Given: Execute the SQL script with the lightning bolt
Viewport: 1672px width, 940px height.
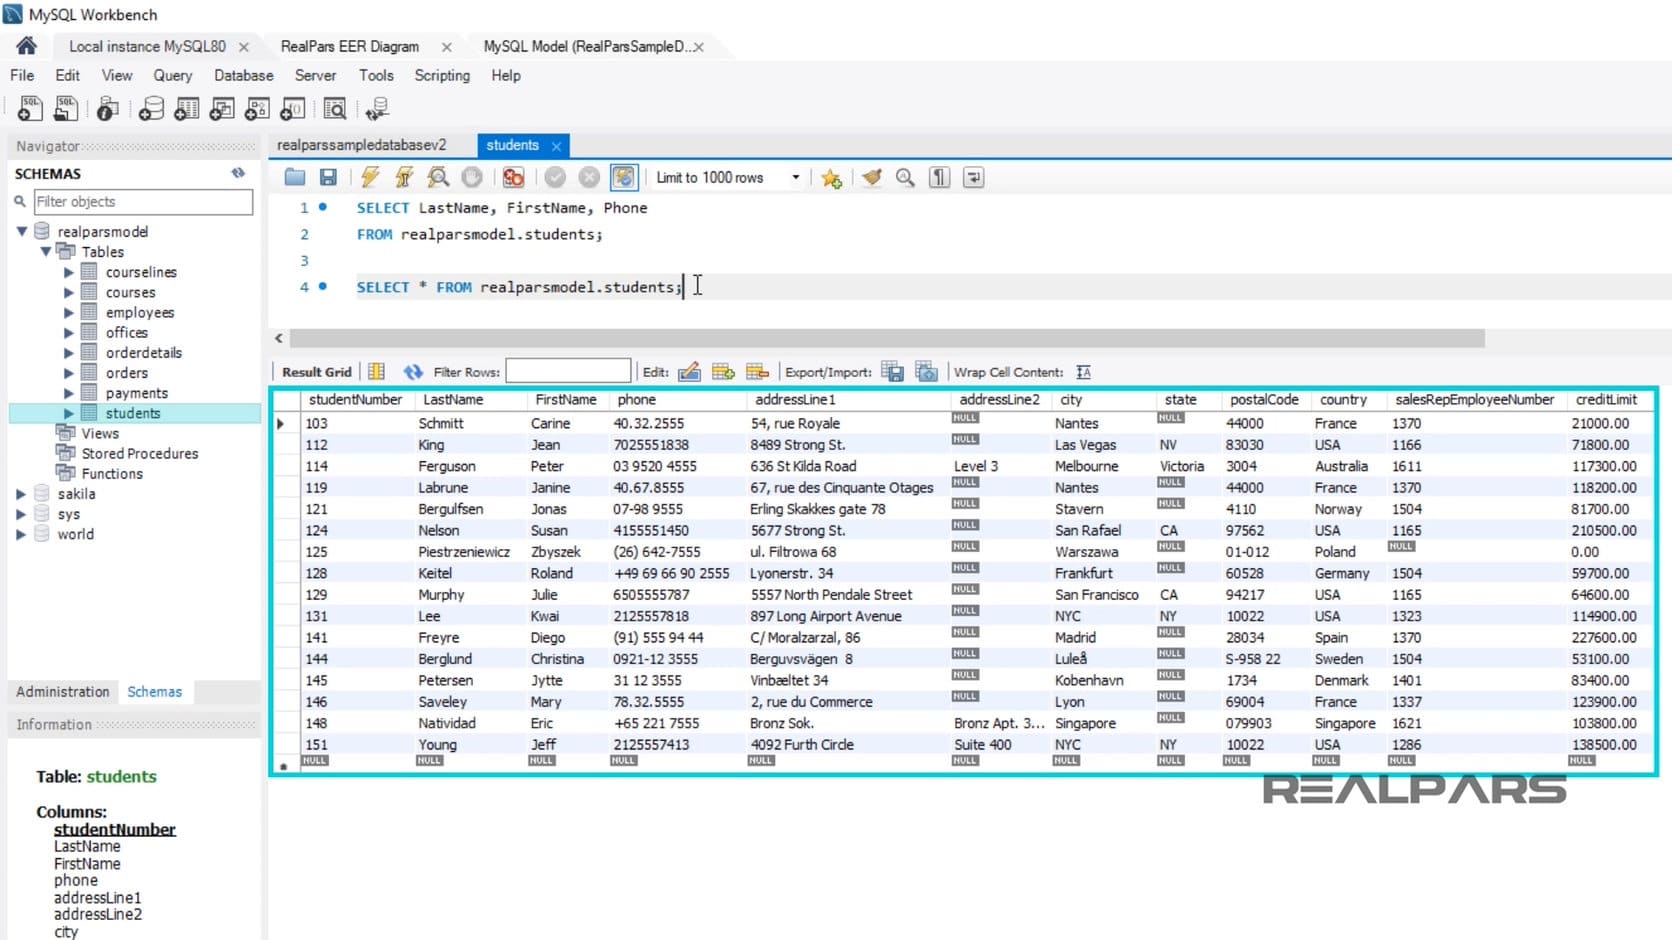Looking at the screenshot, I should point(369,177).
